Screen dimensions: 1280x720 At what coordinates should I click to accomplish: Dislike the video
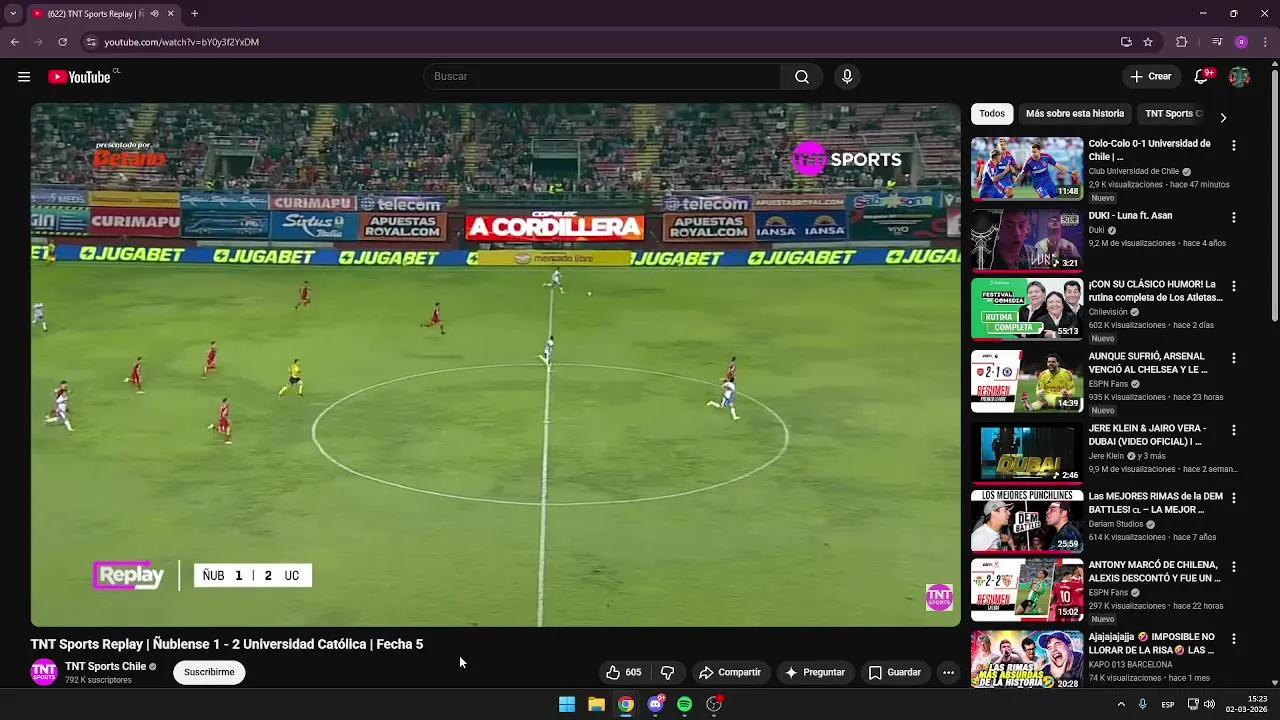click(x=668, y=673)
